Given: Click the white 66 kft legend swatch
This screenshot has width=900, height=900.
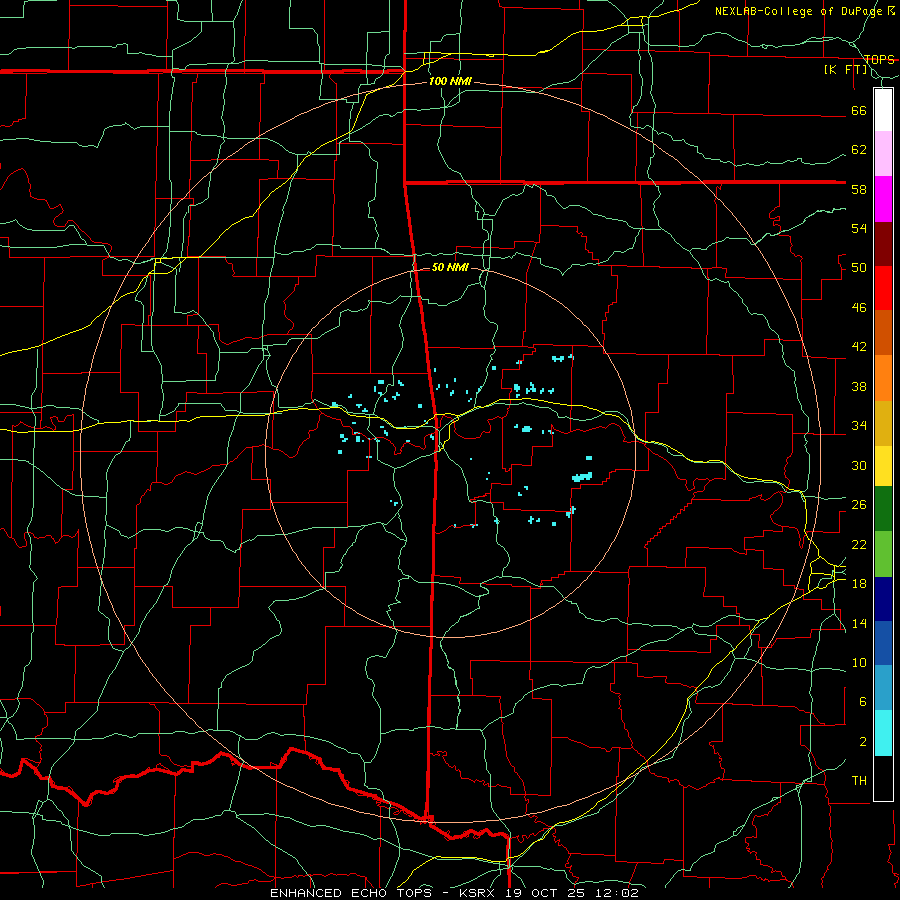Looking at the screenshot, I should pyautogui.click(x=883, y=110).
